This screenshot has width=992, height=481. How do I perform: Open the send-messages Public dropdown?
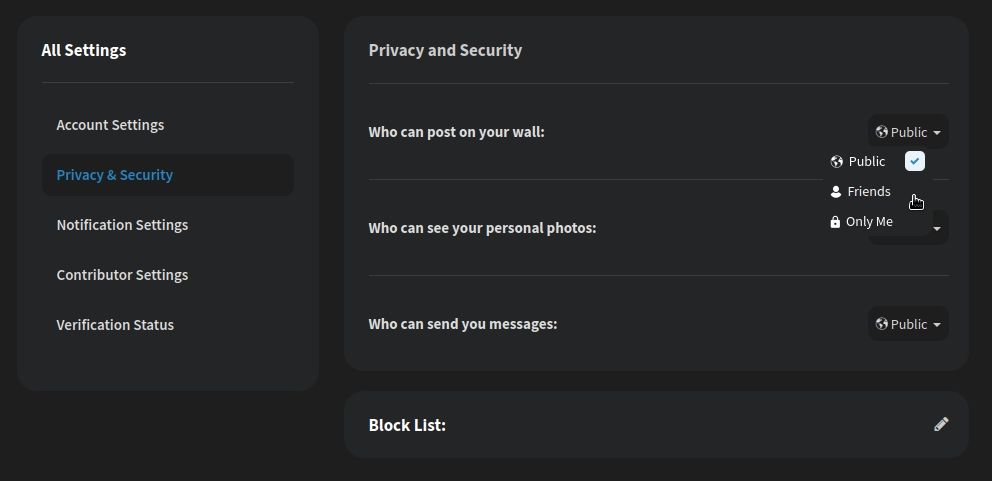(908, 324)
